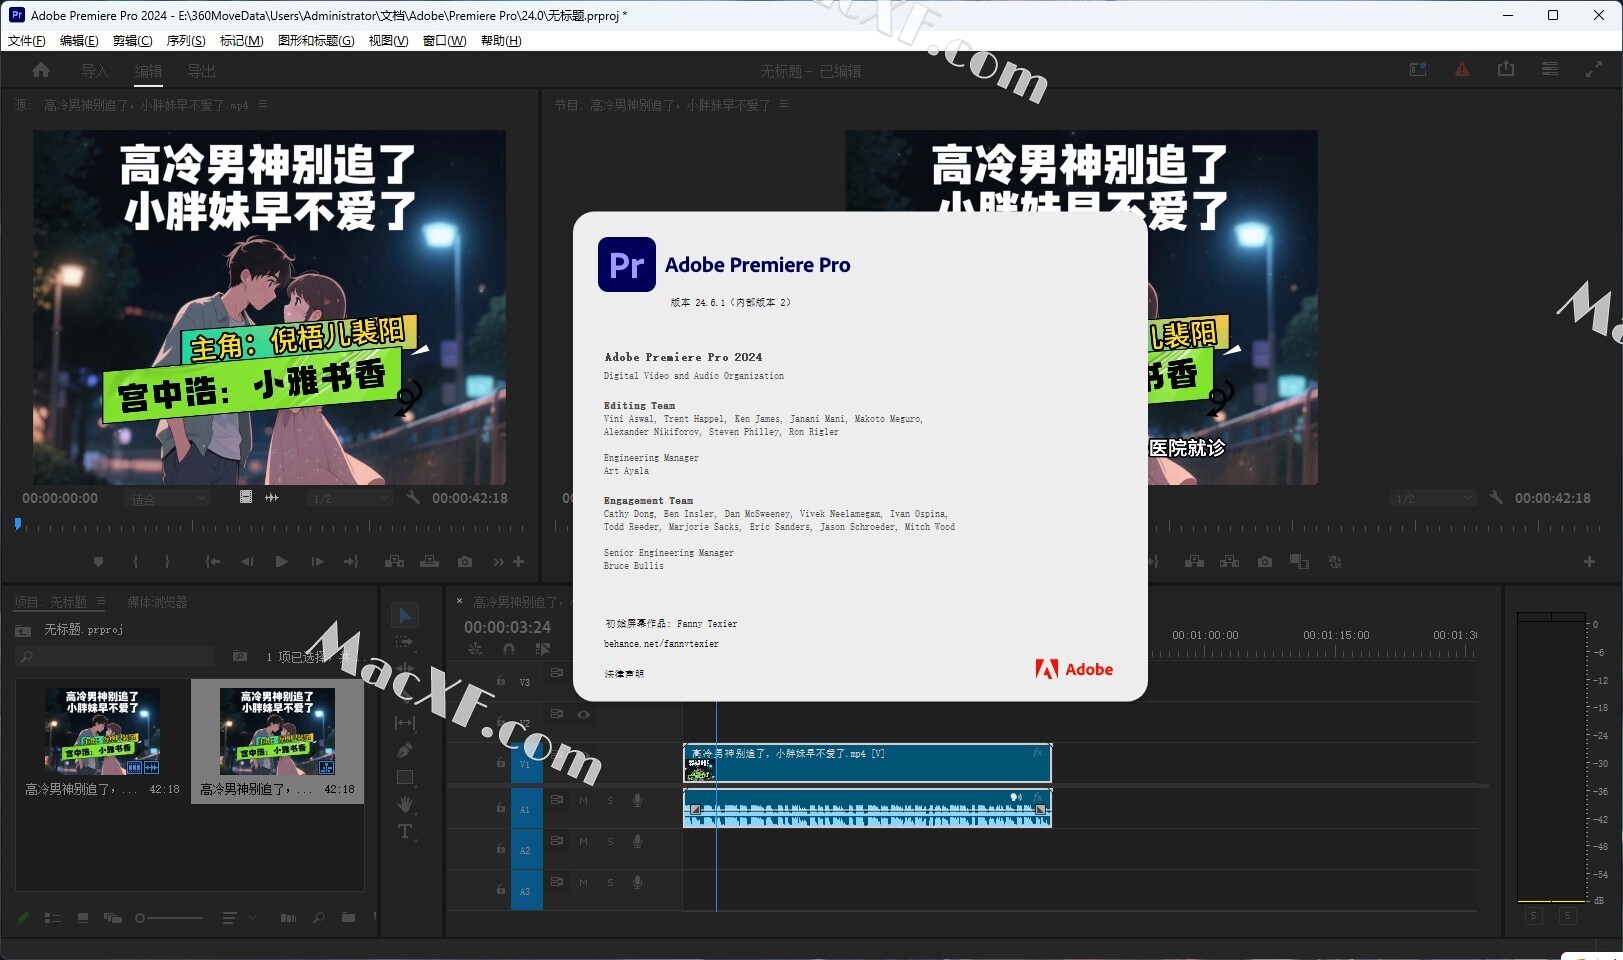Open 序列(S) menu
The height and width of the screenshot is (960, 1623).
point(186,41)
